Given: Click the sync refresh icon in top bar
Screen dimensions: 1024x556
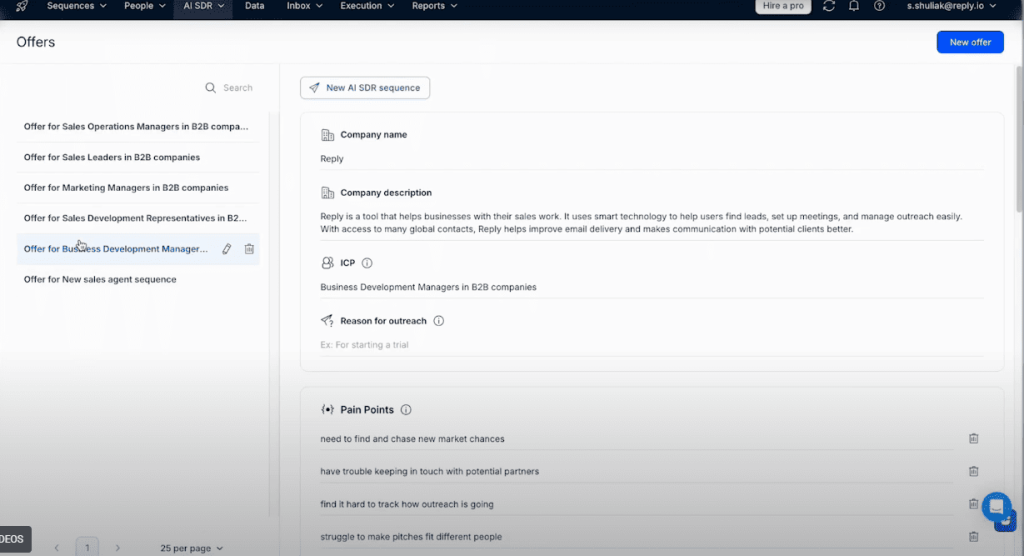Looking at the screenshot, I should click(829, 6).
